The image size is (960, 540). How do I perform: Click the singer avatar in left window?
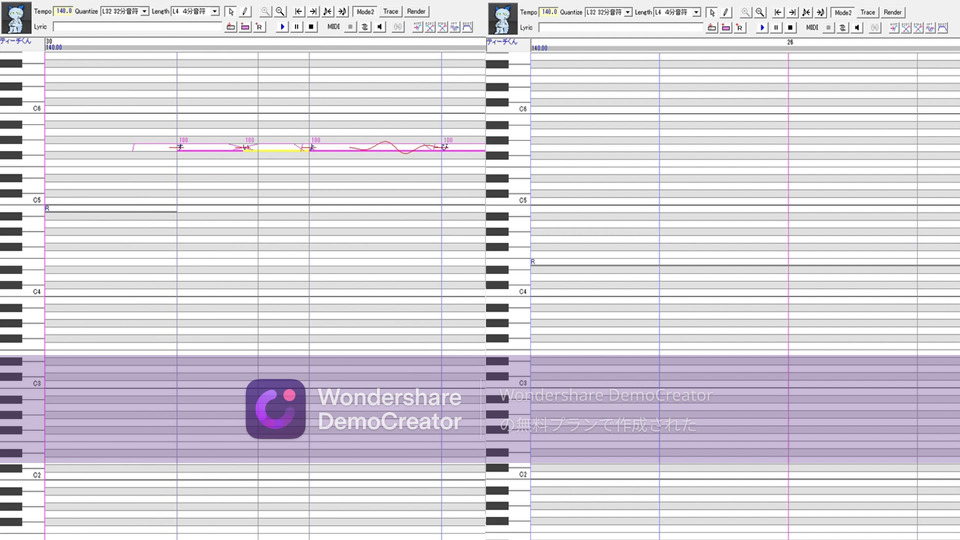click(x=16, y=18)
